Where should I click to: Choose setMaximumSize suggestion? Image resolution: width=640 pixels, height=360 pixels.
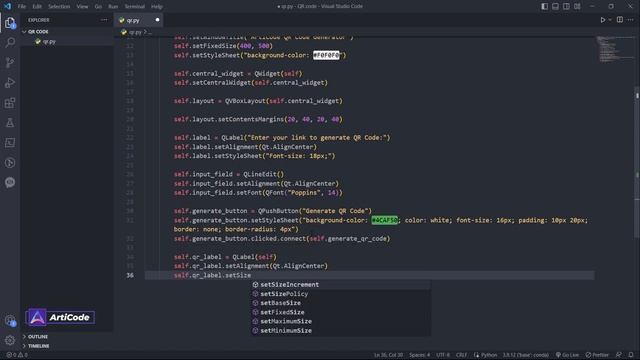click(x=340, y=321)
